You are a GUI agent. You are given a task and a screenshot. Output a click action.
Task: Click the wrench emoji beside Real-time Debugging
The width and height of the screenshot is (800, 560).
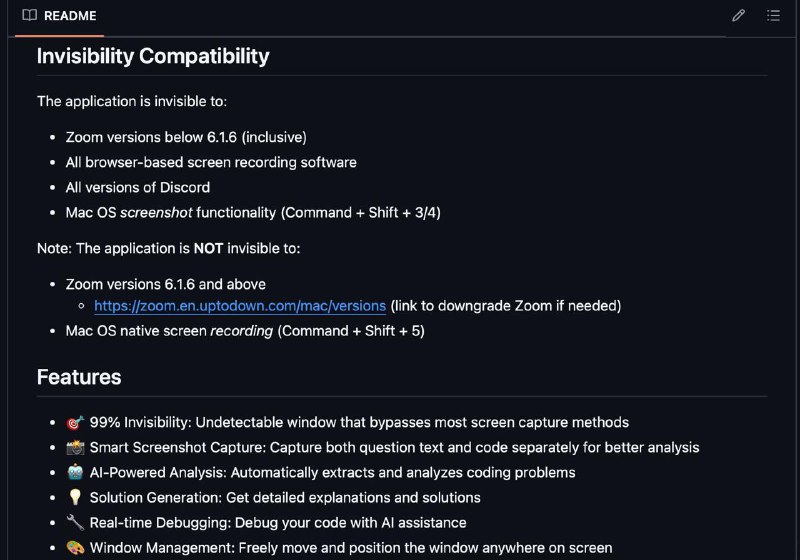point(75,522)
